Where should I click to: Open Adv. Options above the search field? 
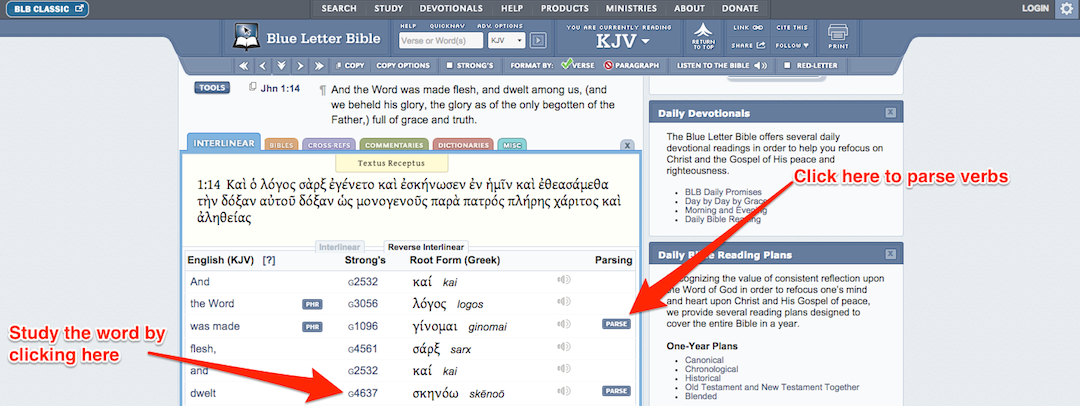coord(501,26)
